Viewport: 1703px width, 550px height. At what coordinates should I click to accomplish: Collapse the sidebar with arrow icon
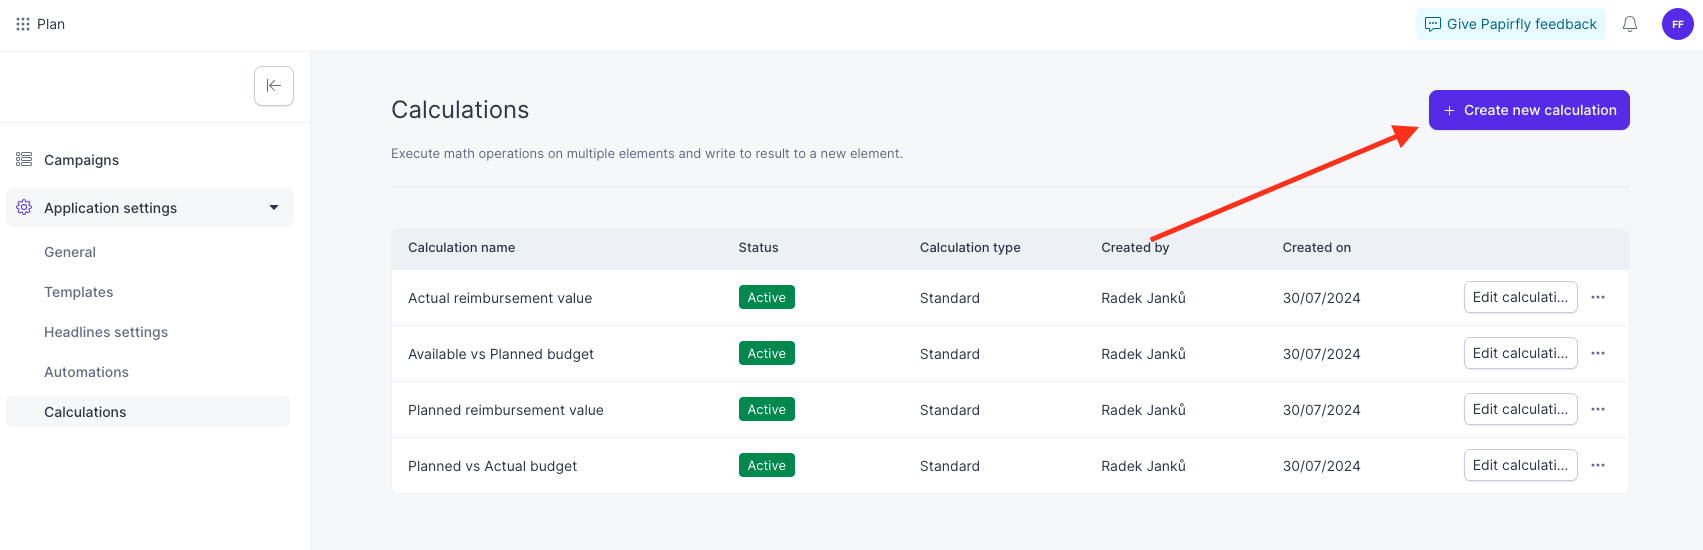click(274, 86)
